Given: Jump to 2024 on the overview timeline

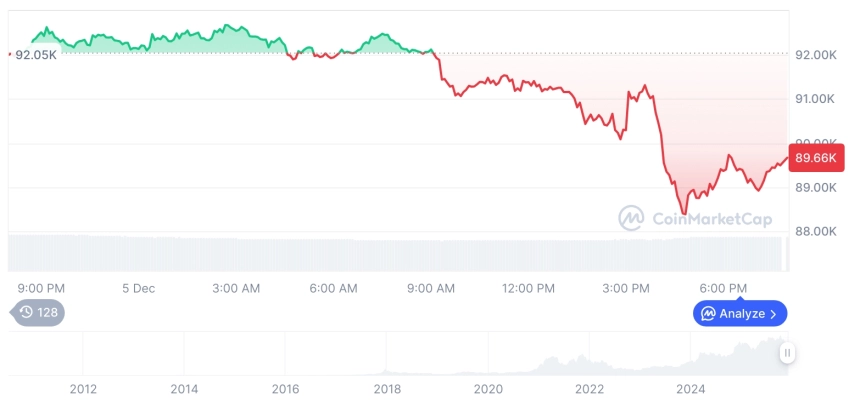Looking at the screenshot, I should 691,389.
